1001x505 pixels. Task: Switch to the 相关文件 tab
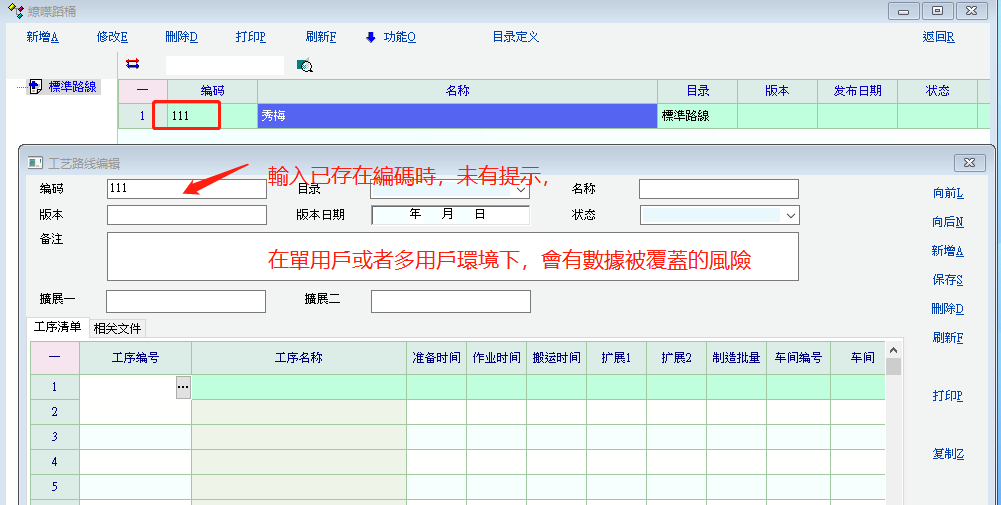point(117,328)
